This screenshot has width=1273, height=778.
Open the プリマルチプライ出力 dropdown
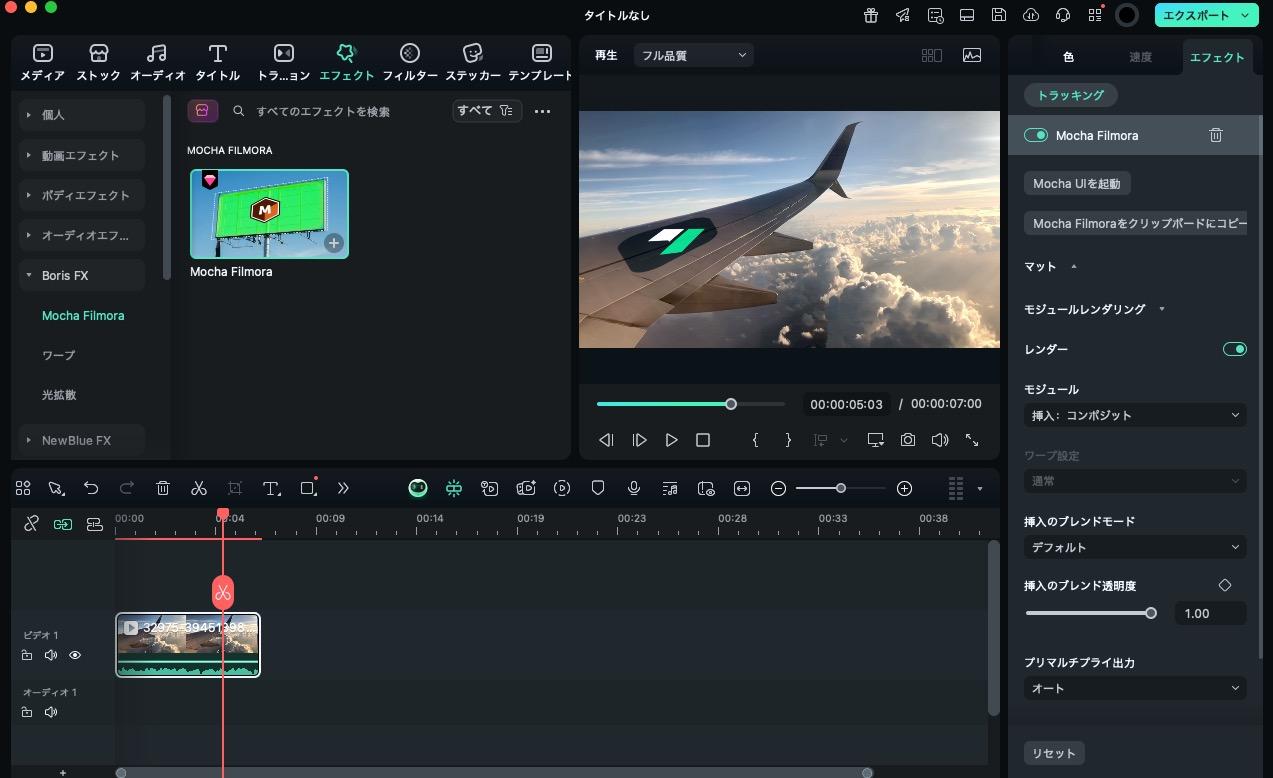pos(1135,688)
